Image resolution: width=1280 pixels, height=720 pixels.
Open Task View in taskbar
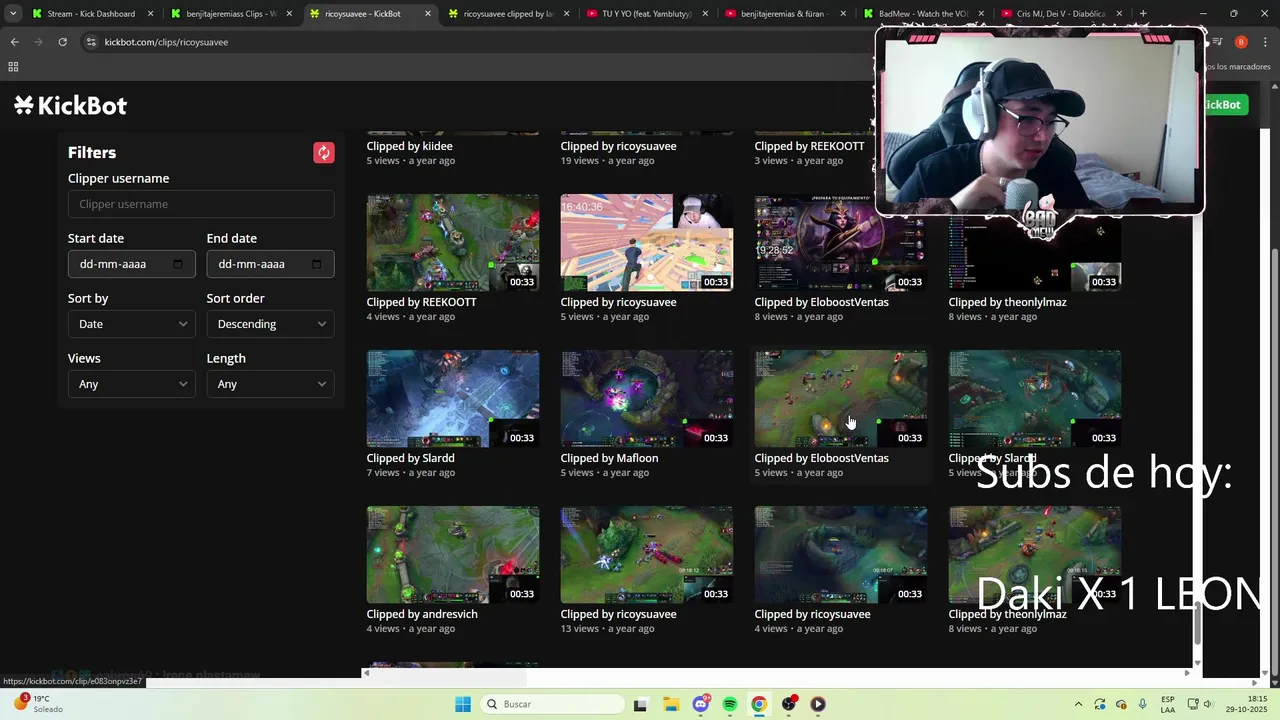[640, 704]
